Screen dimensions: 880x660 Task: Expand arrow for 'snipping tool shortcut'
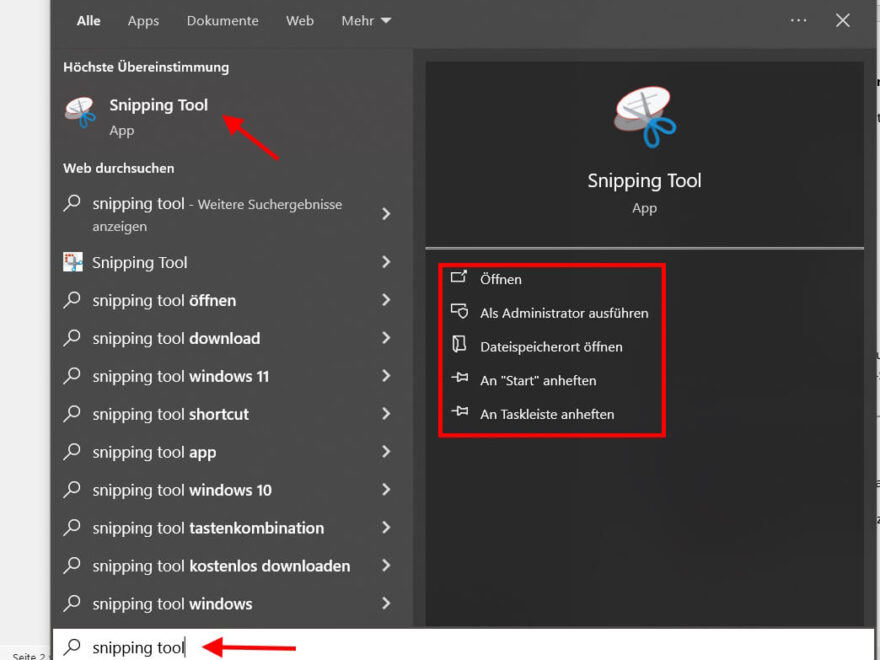(x=386, y=414)
